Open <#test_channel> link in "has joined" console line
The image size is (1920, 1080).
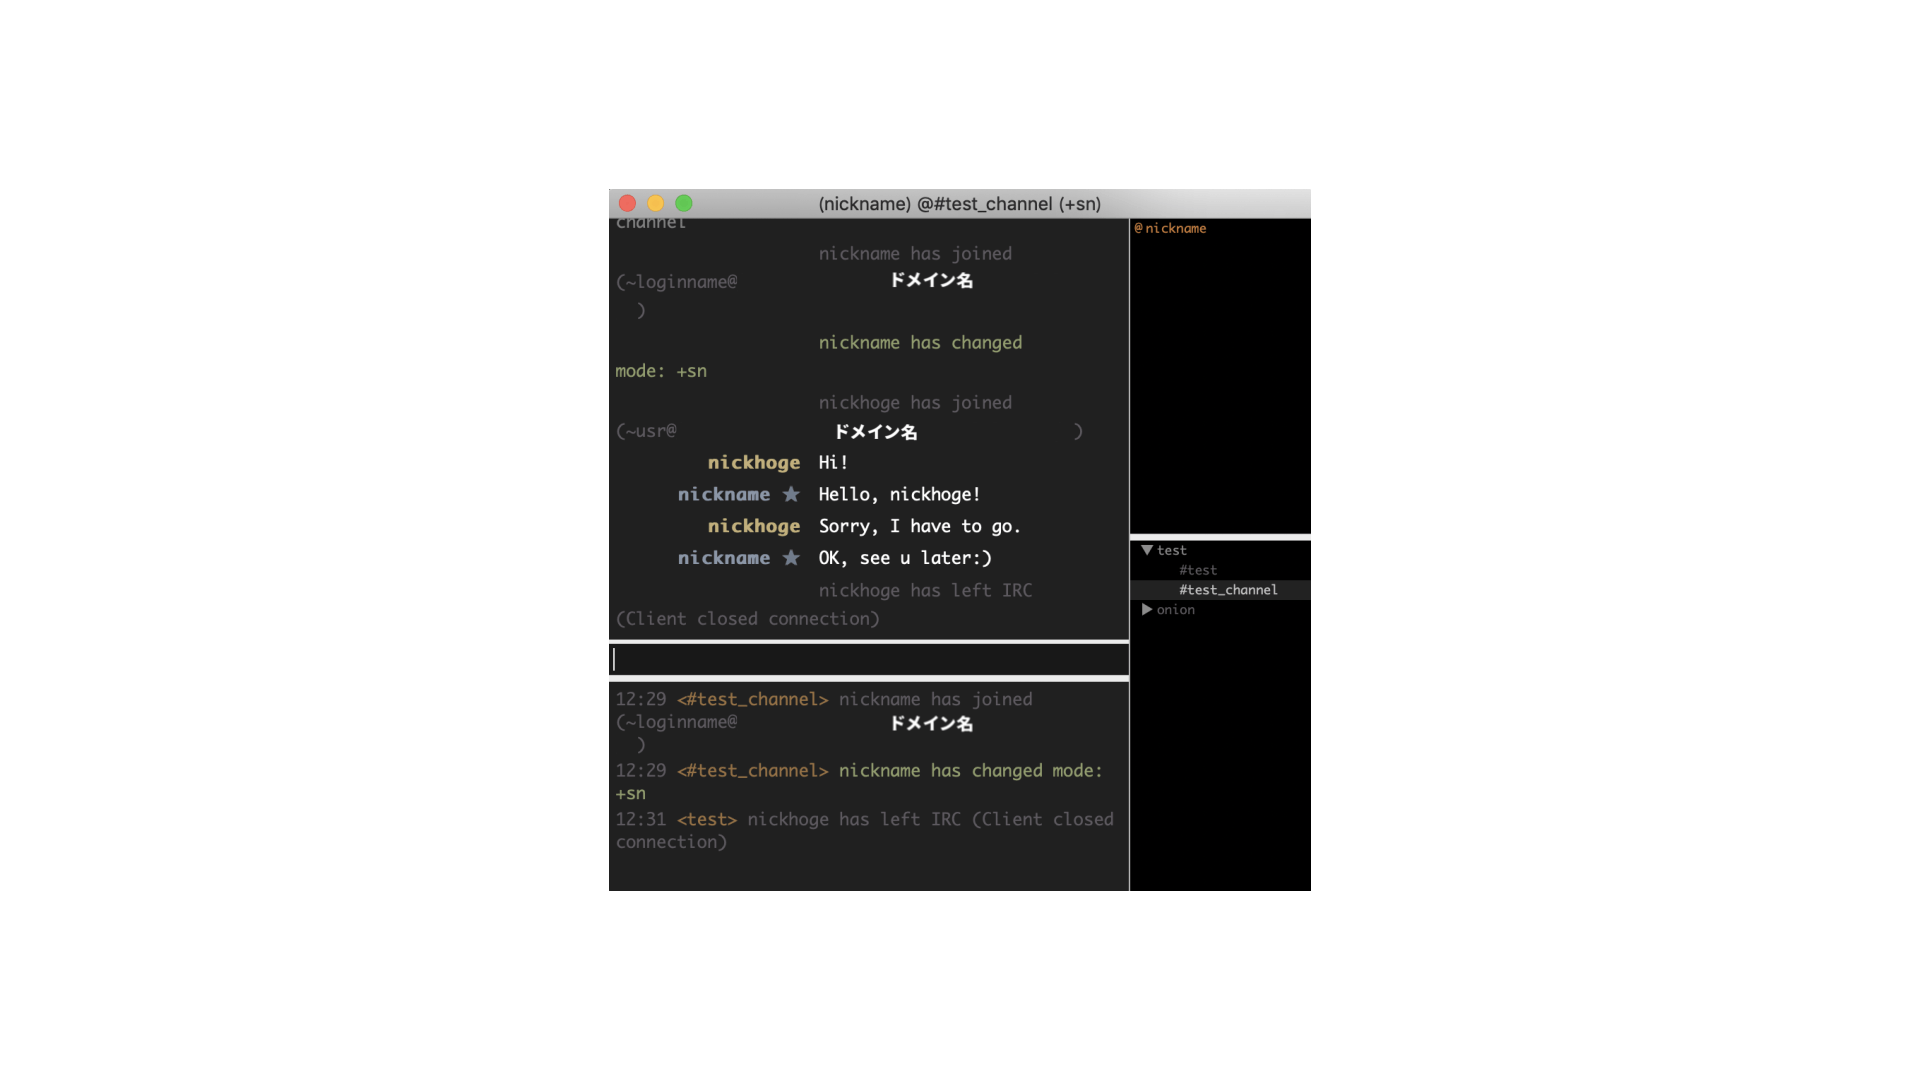tap(752, 699)
